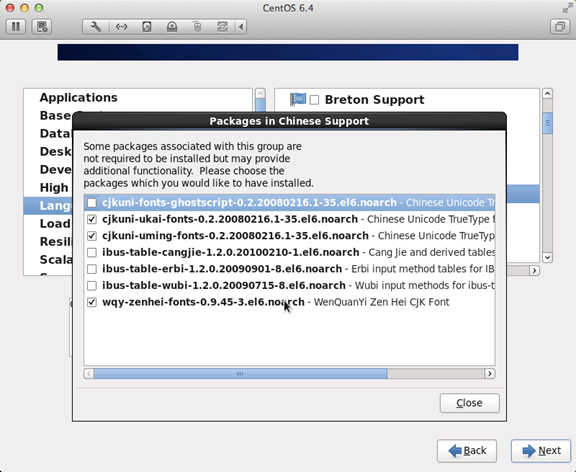The image size is (576, 472).
Task: Collapse toolbar devices with left arrow
Action: [241, 27]
